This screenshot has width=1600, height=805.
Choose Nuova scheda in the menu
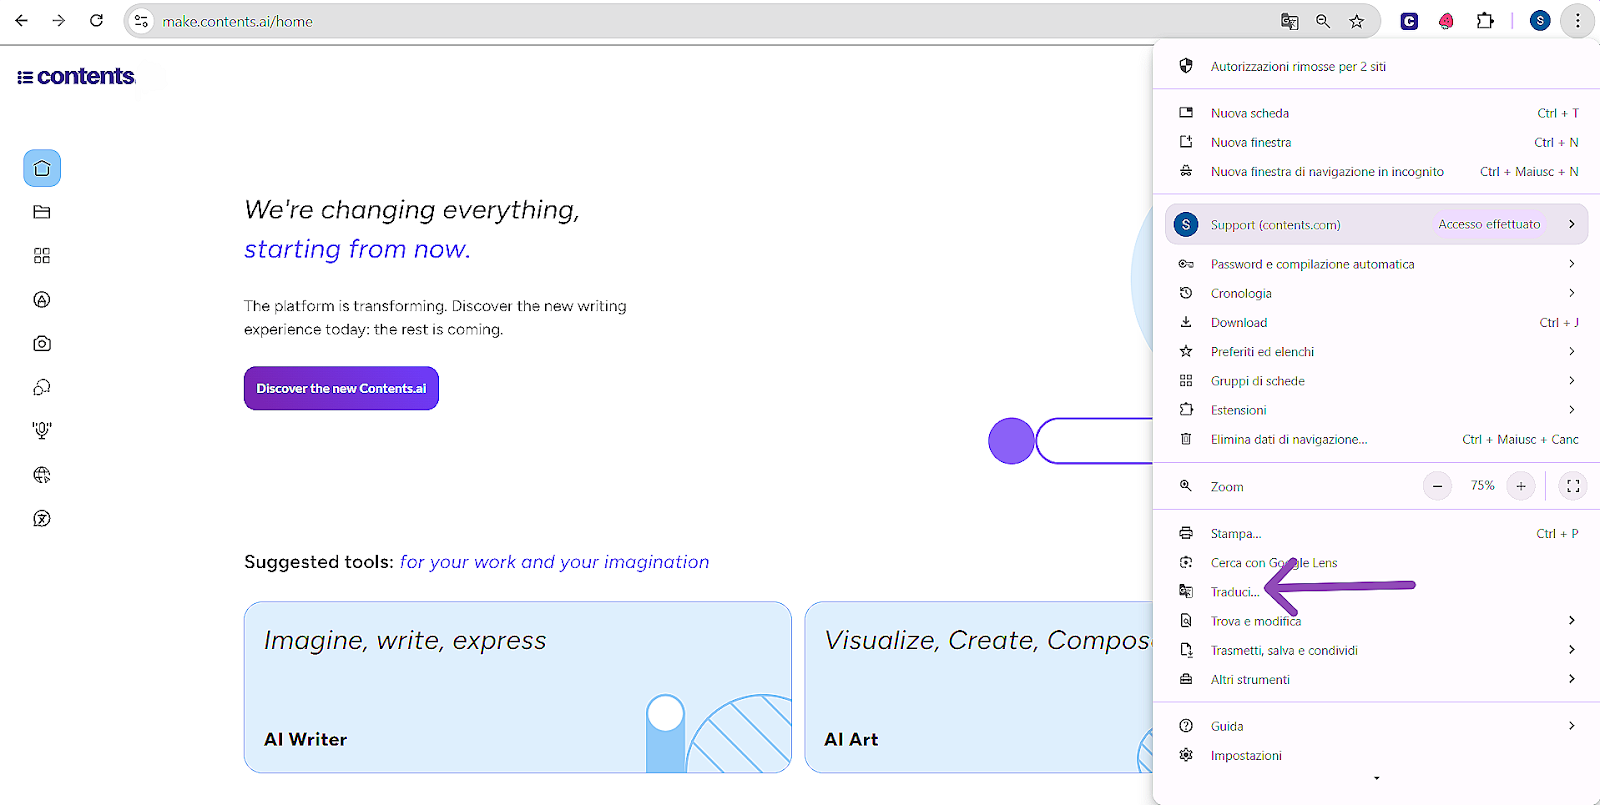tap(1250, 113)
